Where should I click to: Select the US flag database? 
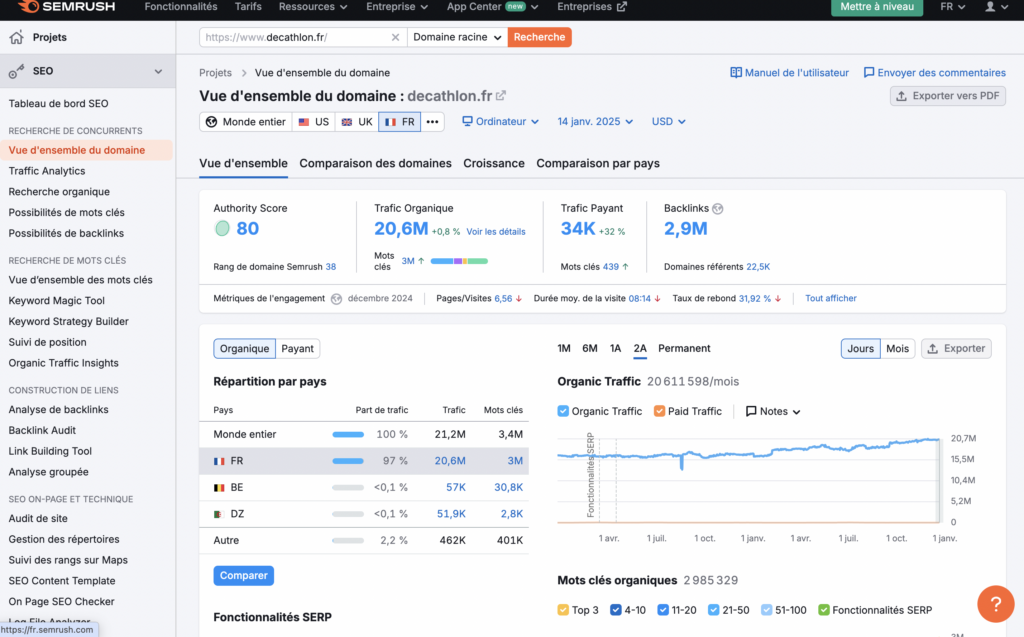313,122
